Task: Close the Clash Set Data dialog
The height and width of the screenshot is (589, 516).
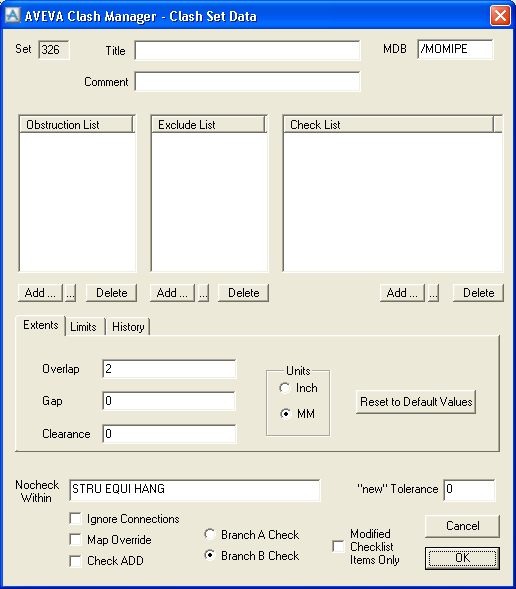Action: coord(500,16)
